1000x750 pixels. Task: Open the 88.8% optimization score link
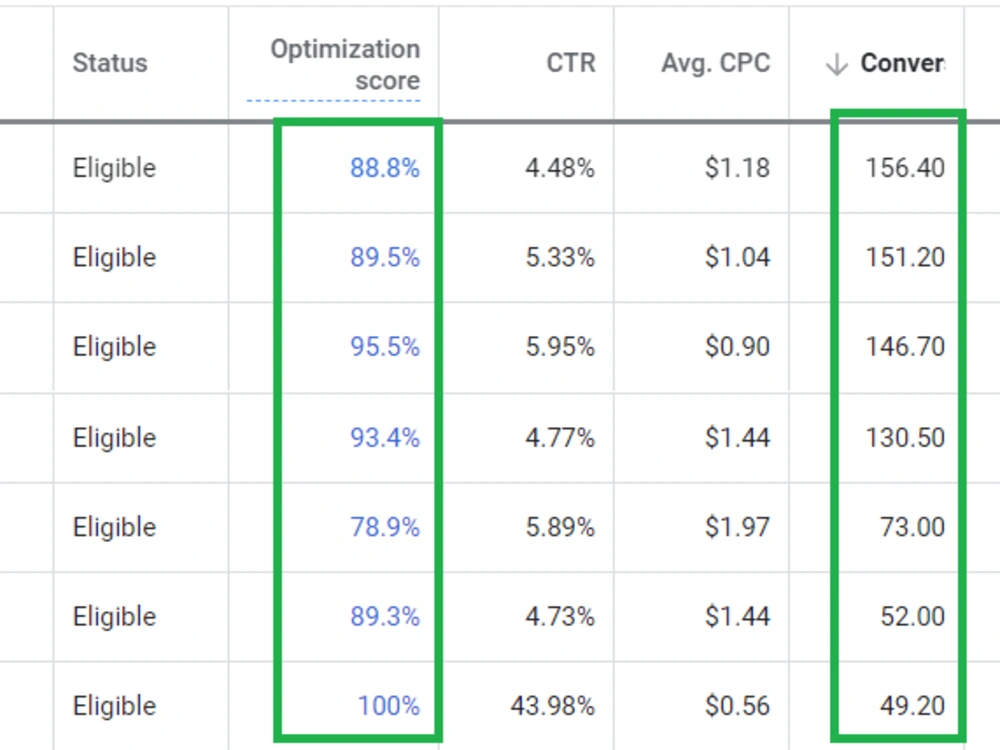(x=385, y=168)
